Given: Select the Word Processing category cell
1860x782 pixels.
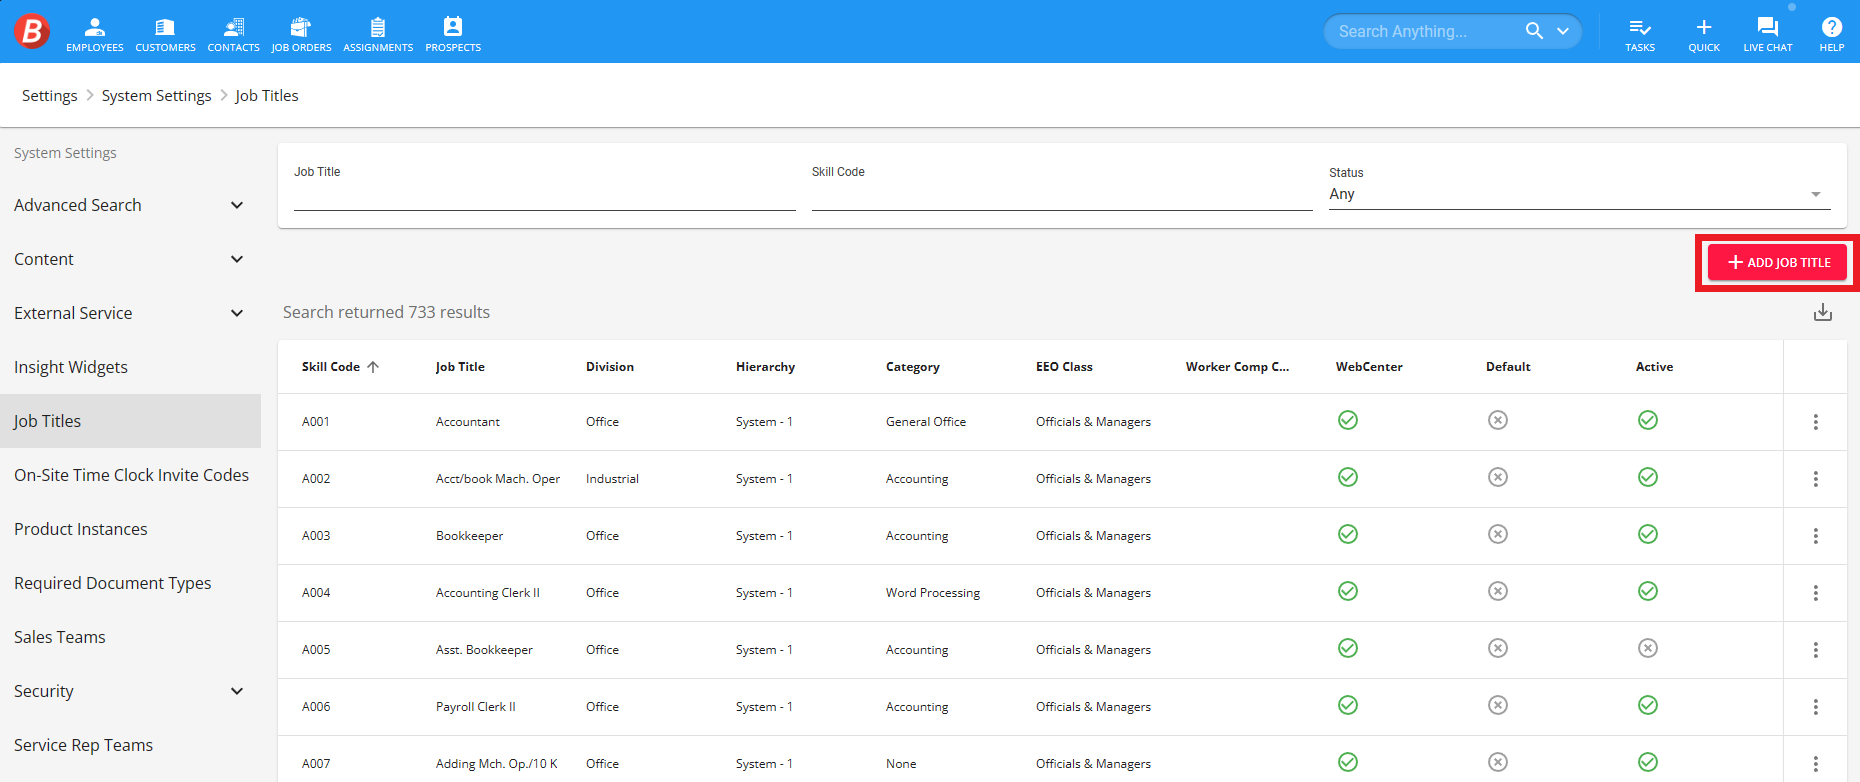Looking at the screenshot, I should (933, 593).
